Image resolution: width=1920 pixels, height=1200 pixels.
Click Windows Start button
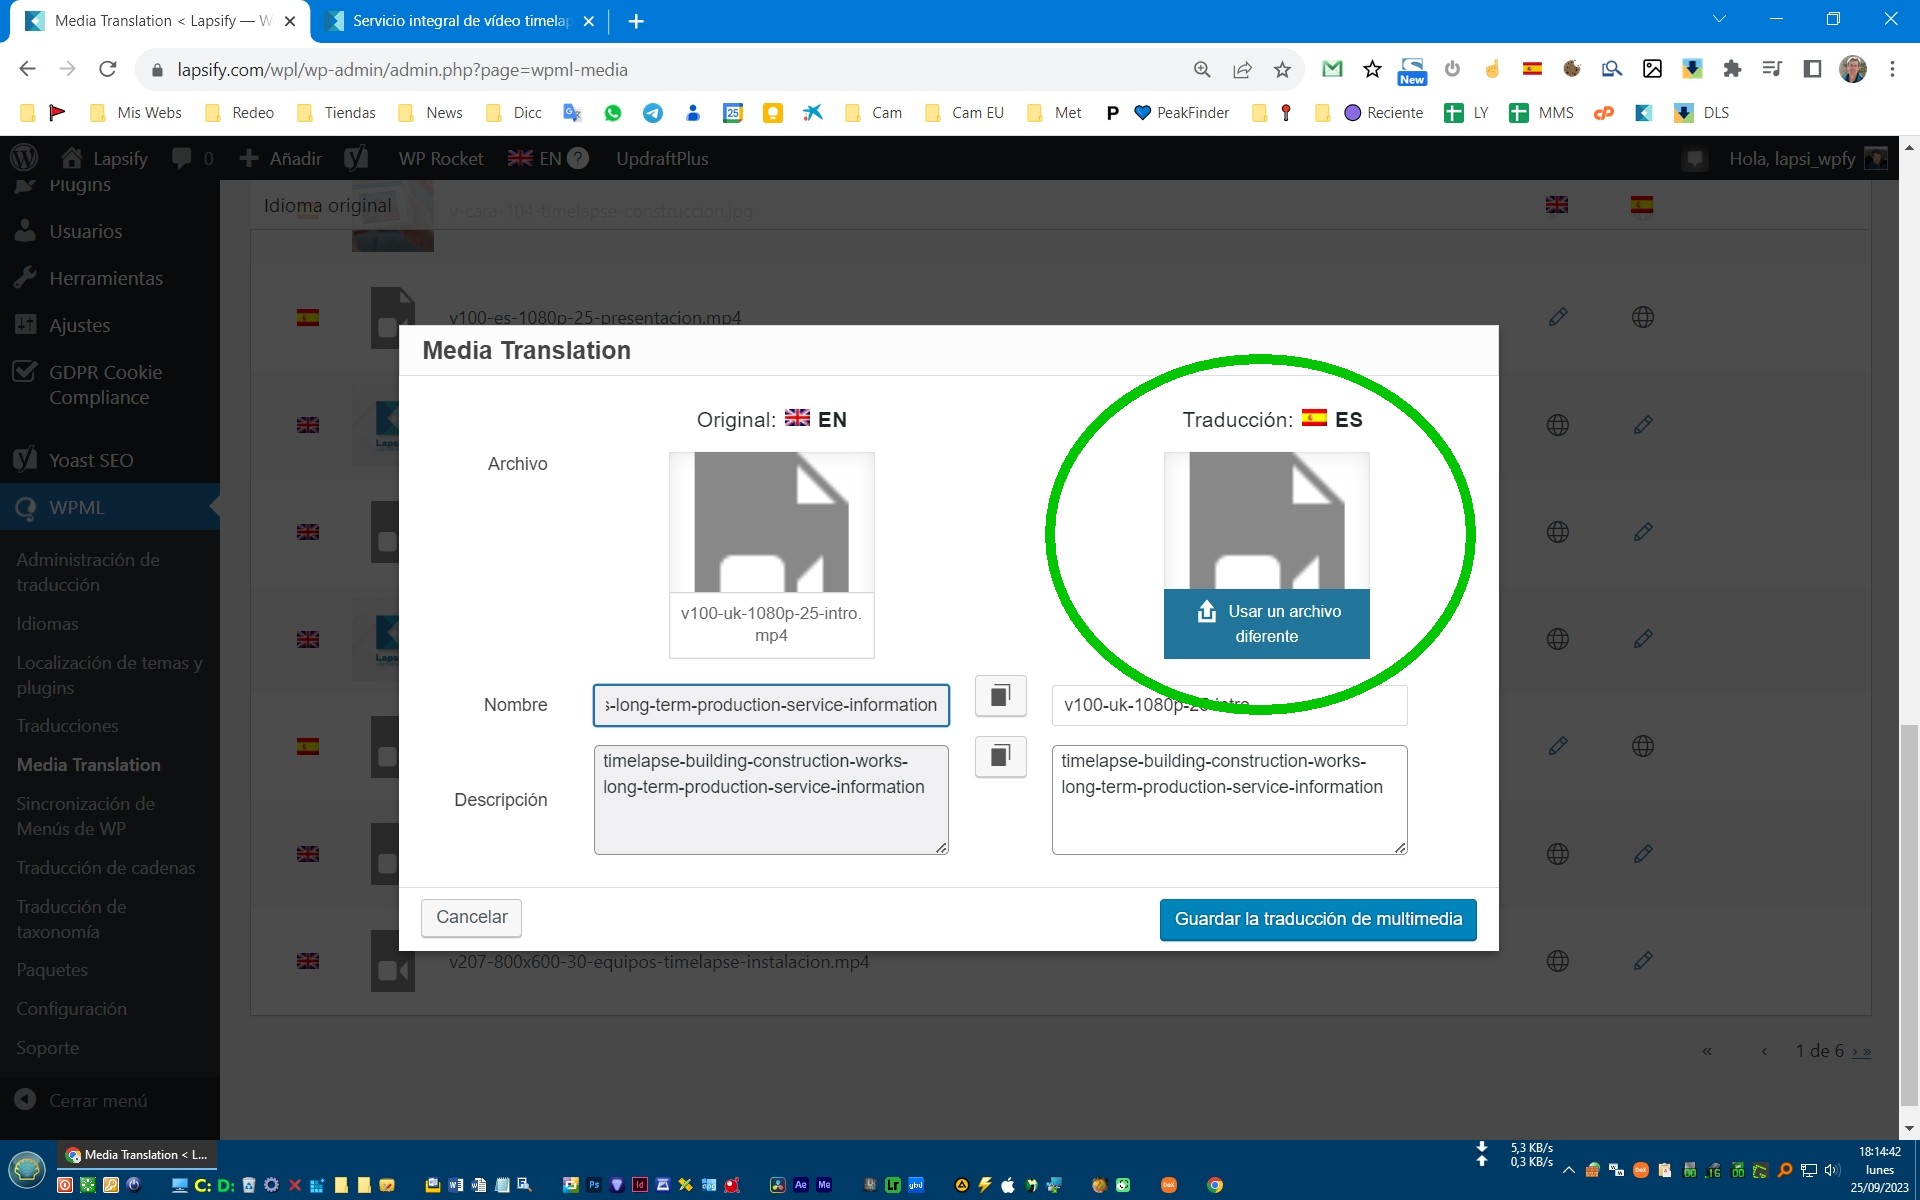(27, 1168)
